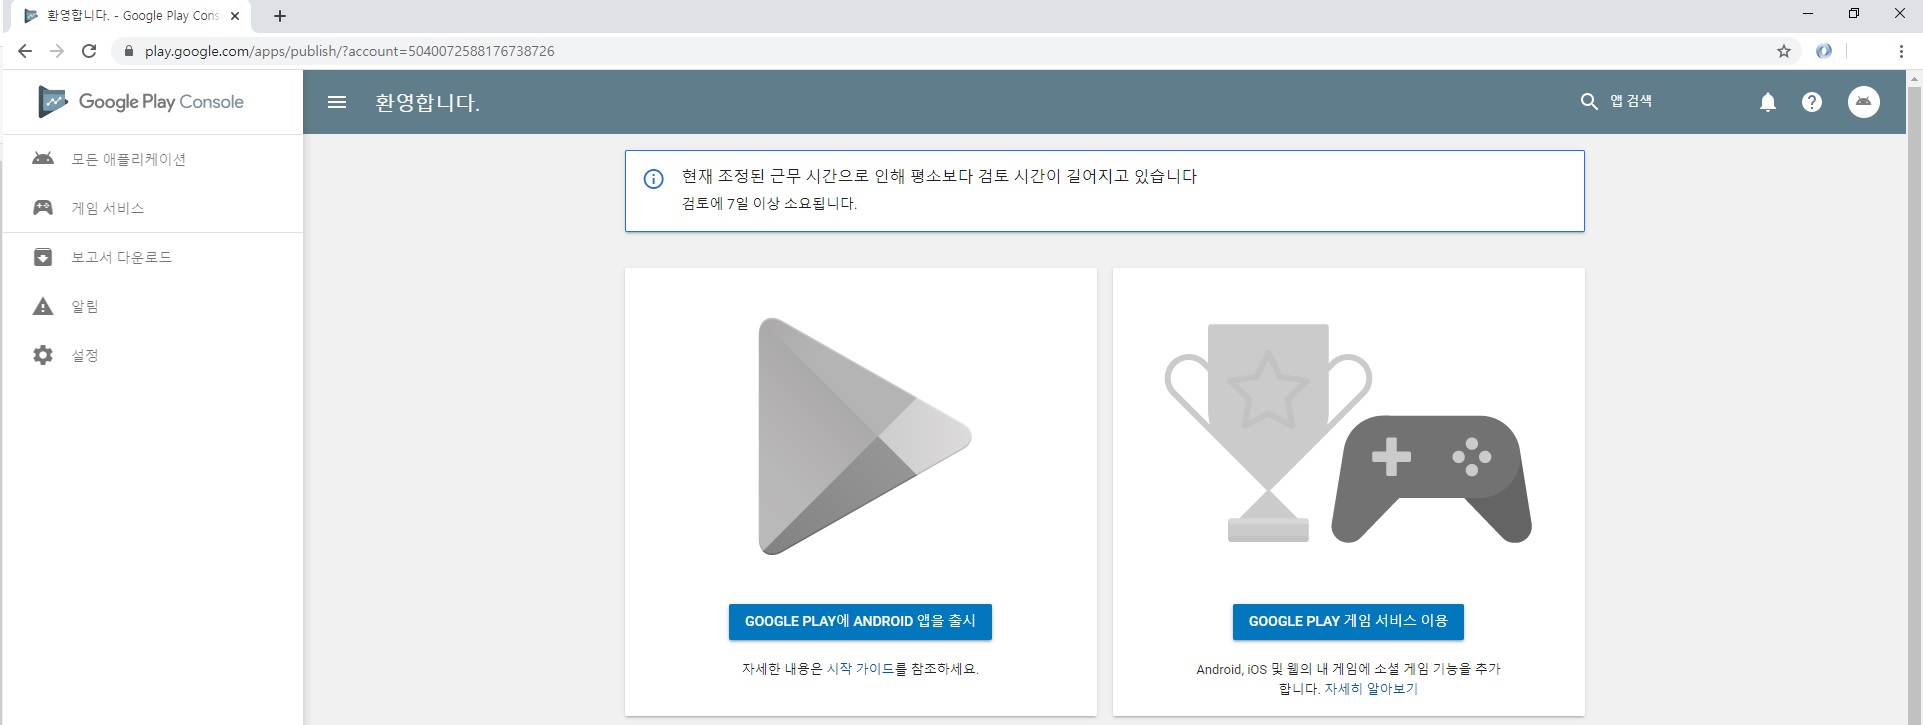
Task: Open notifications bell in the header
Action: click(1768, 102)
